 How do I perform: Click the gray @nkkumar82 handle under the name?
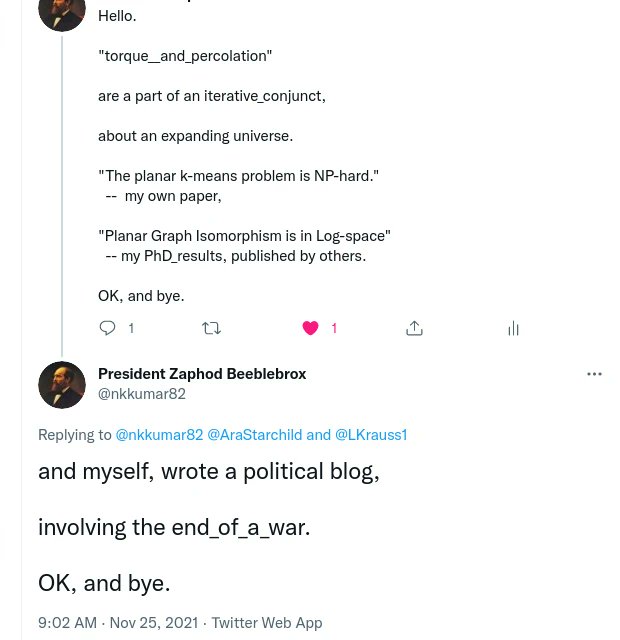pos(142,394)
